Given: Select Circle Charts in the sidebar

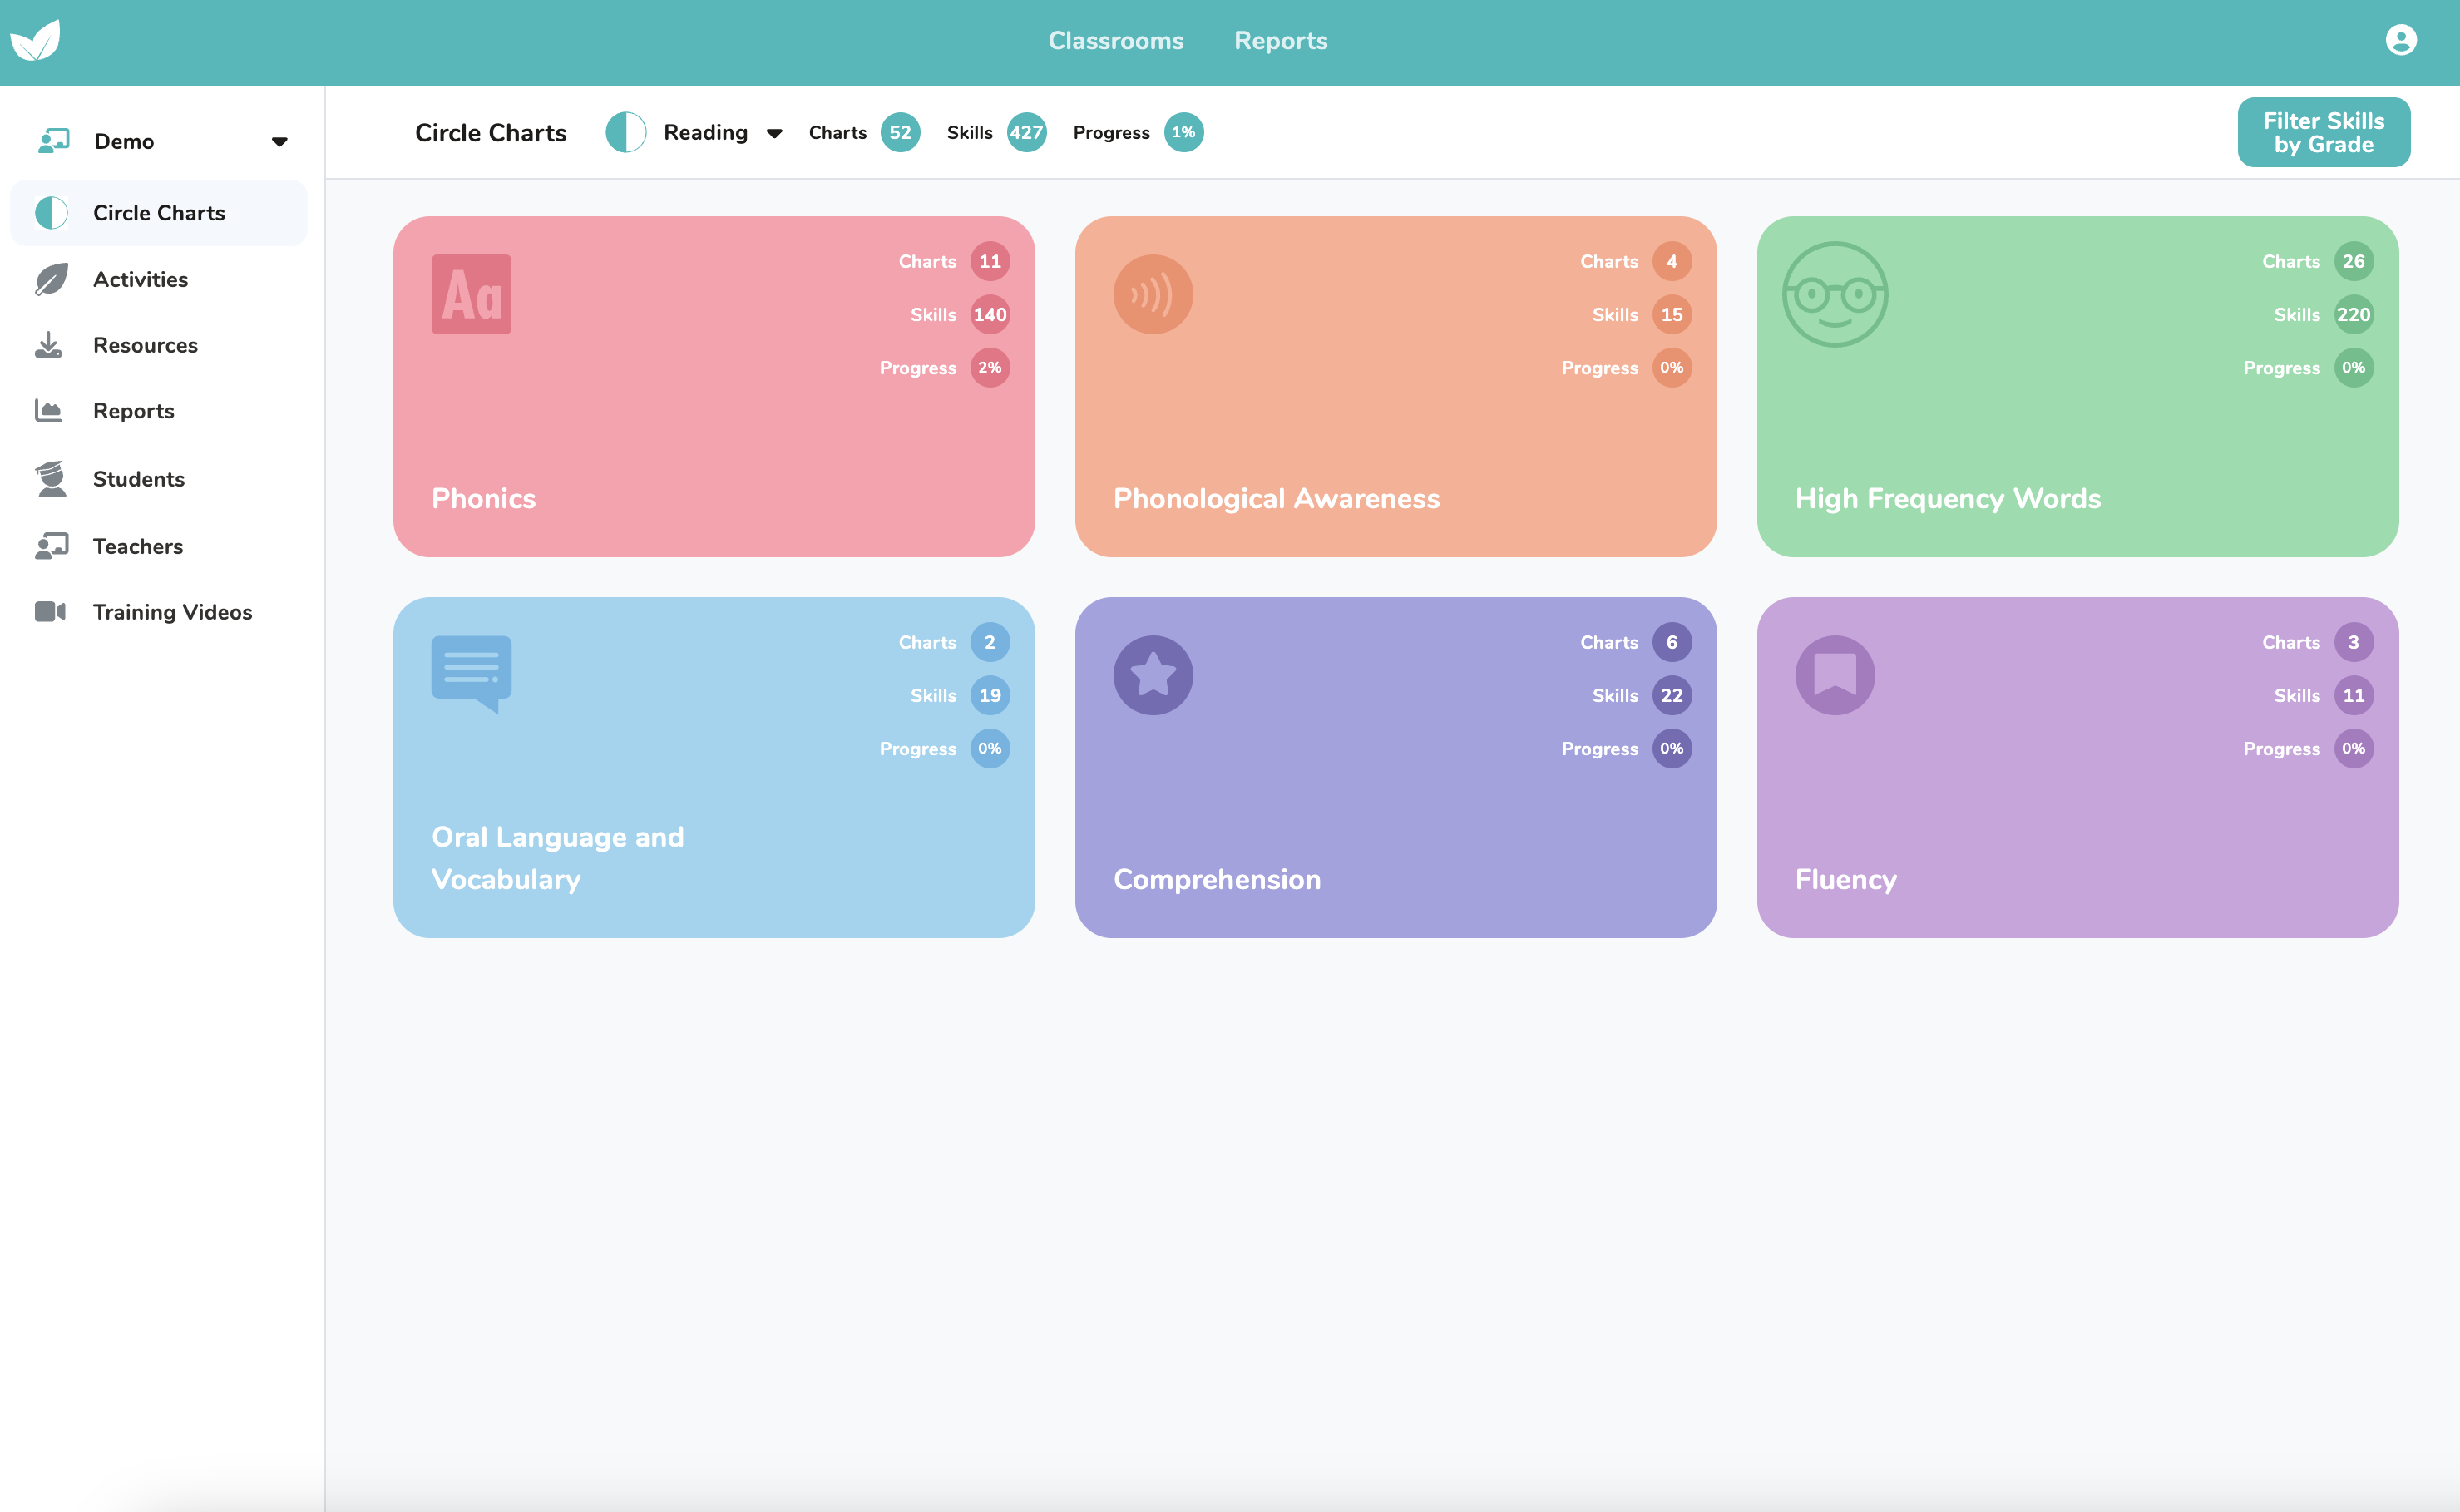Looking at the screenshot, I should pos(159,213).
